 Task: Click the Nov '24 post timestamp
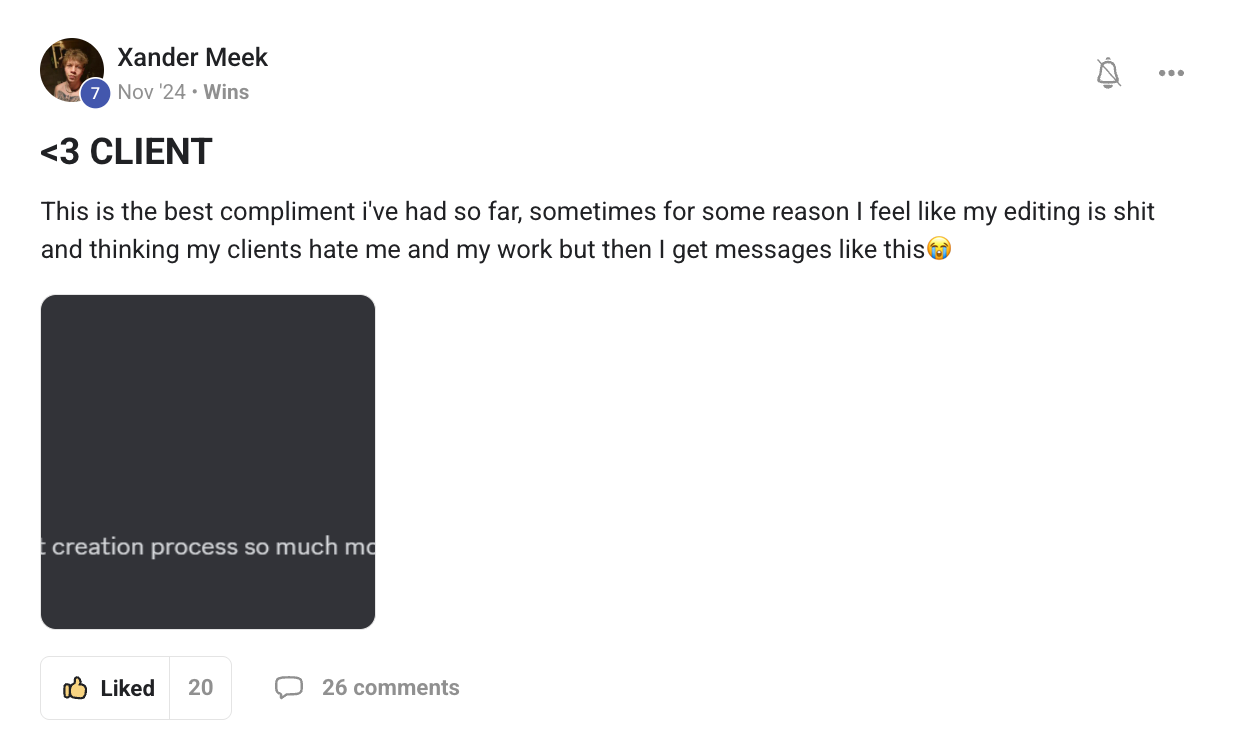(151, 92)
